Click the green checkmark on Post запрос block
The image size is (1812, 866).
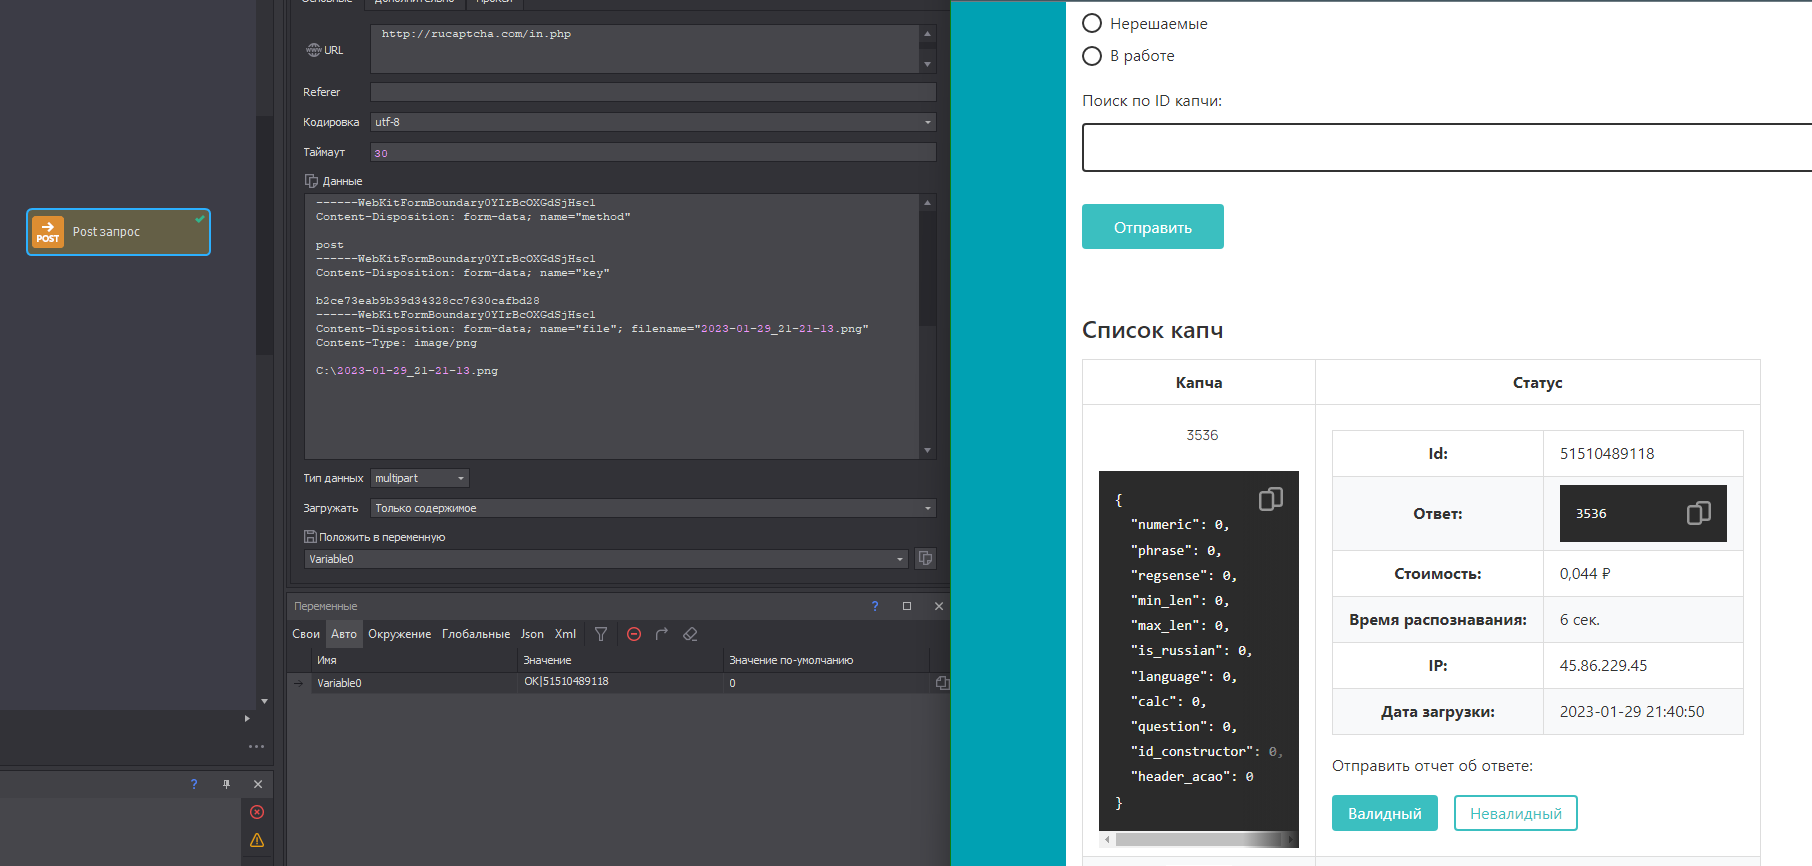point(200,218)
